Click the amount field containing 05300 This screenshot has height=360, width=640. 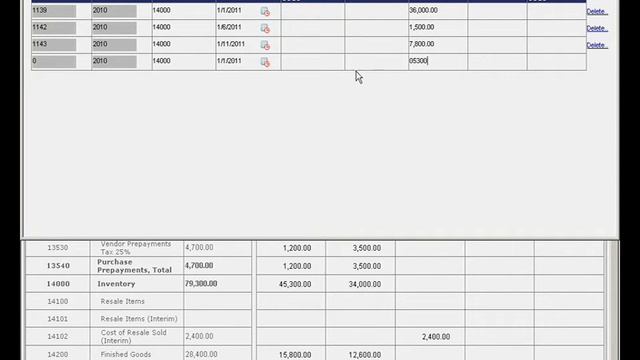438,62
